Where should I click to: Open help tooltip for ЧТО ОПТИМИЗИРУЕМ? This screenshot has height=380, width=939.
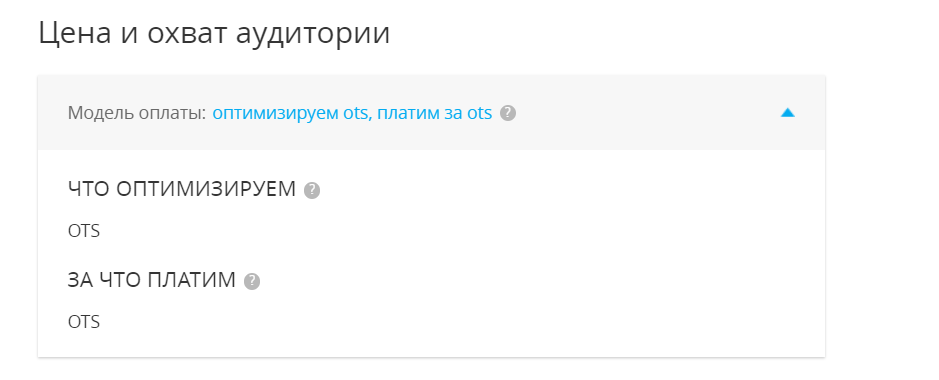(312, 190)
